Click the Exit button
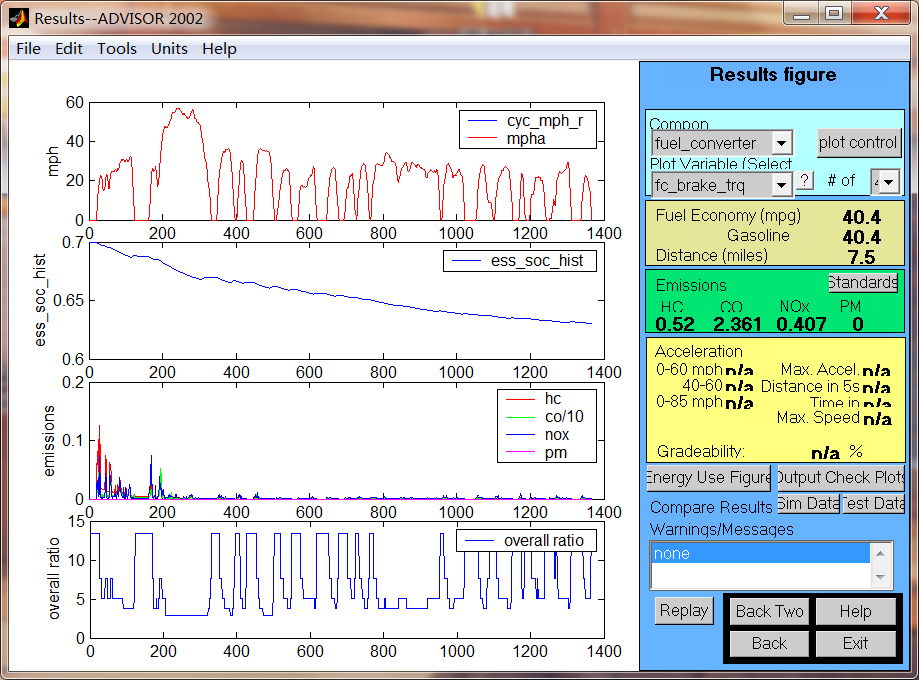Image resolution: width=919 pixels, height=680 pixels. pos(855,643)
